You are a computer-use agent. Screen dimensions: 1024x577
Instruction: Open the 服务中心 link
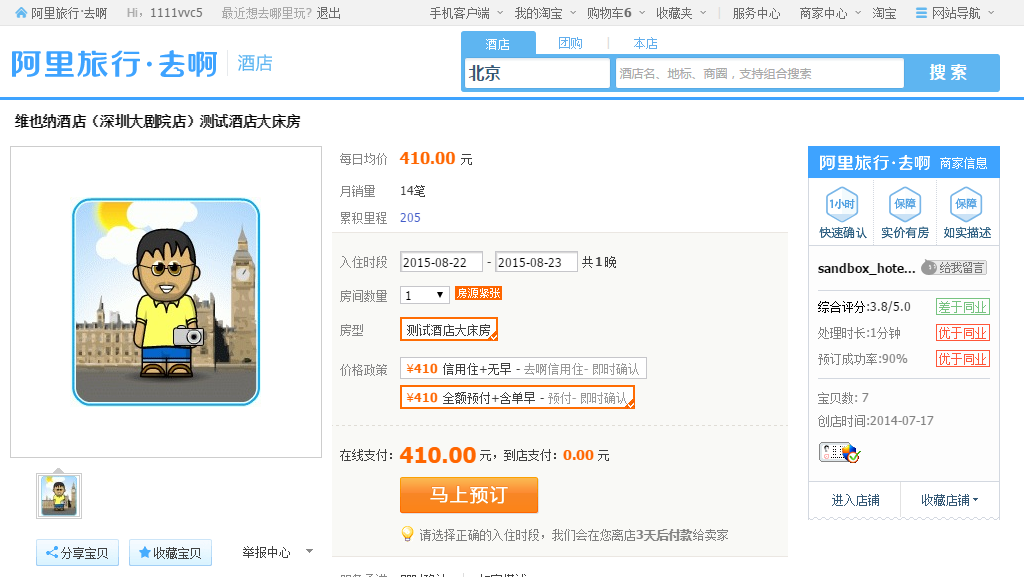coord(756,13)
